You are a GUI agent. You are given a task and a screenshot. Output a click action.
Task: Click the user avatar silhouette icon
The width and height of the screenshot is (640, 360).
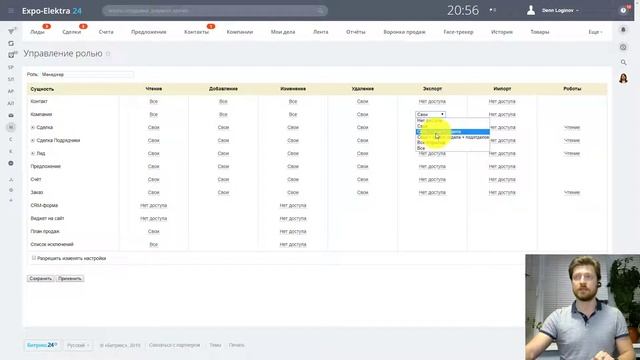[x=531, y=10]
